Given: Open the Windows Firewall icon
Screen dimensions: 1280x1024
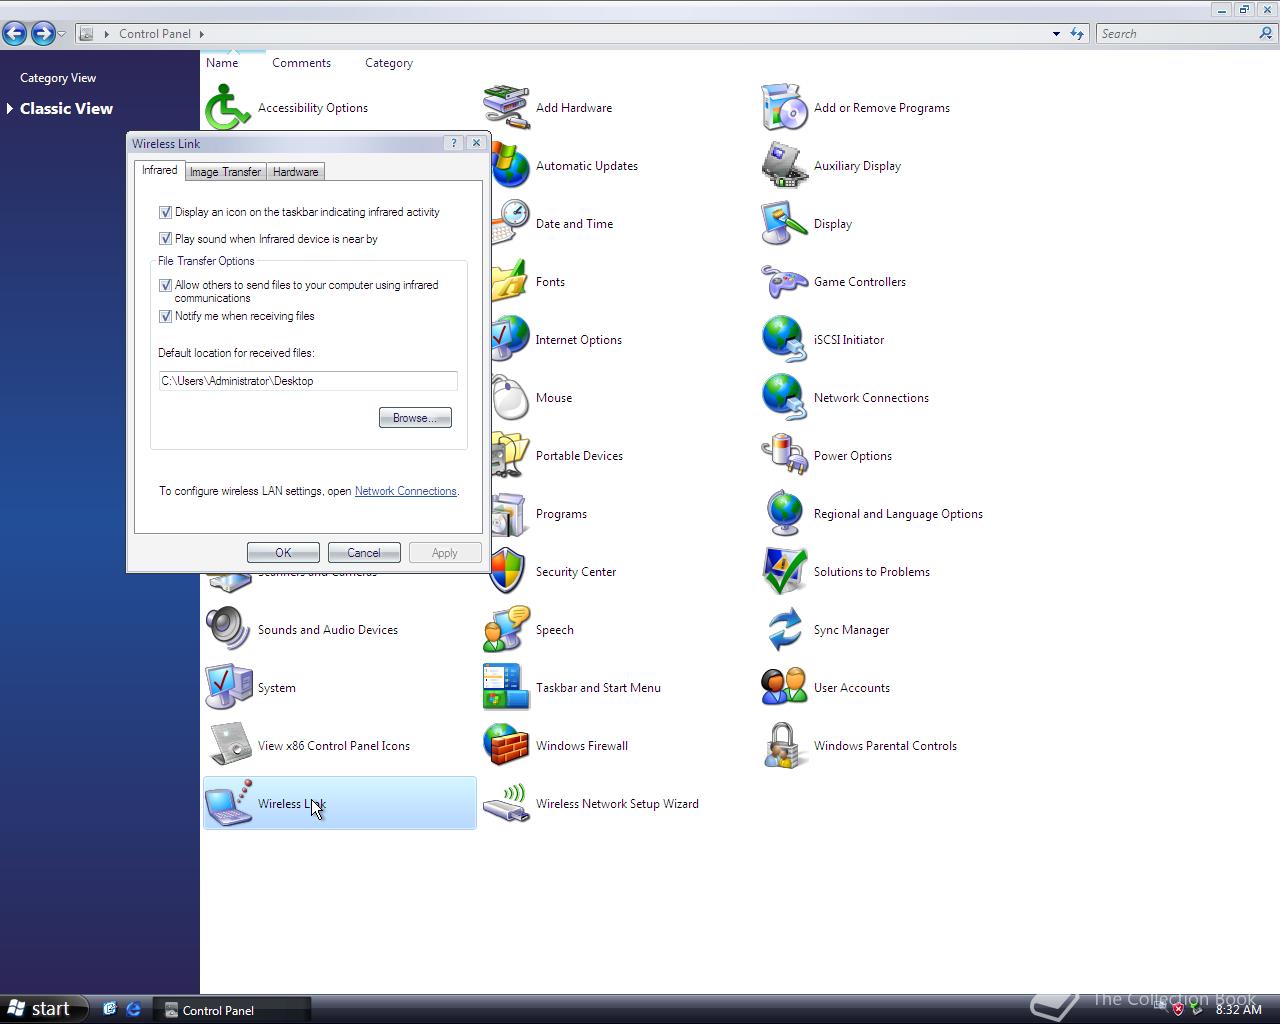Looking at the screenshot, I should point(506,745).
